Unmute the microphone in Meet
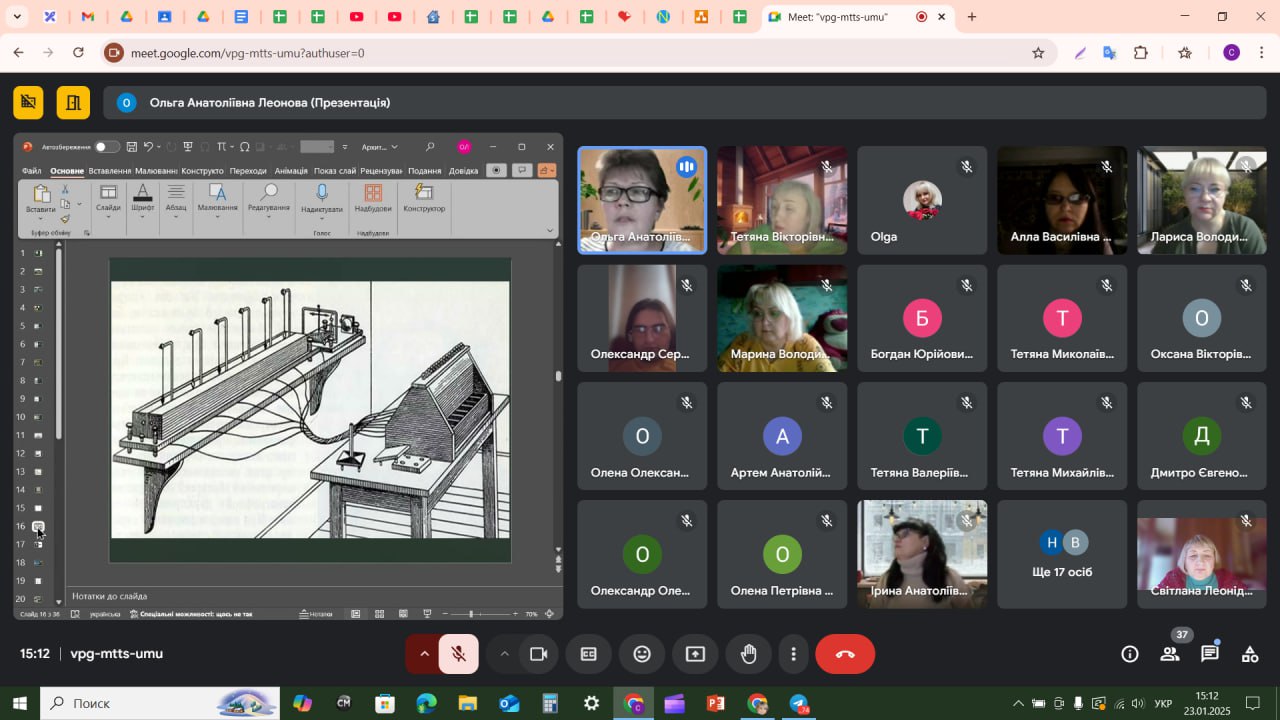Image resolution: width=1280 pixels, height=720 pixels. 459,654
